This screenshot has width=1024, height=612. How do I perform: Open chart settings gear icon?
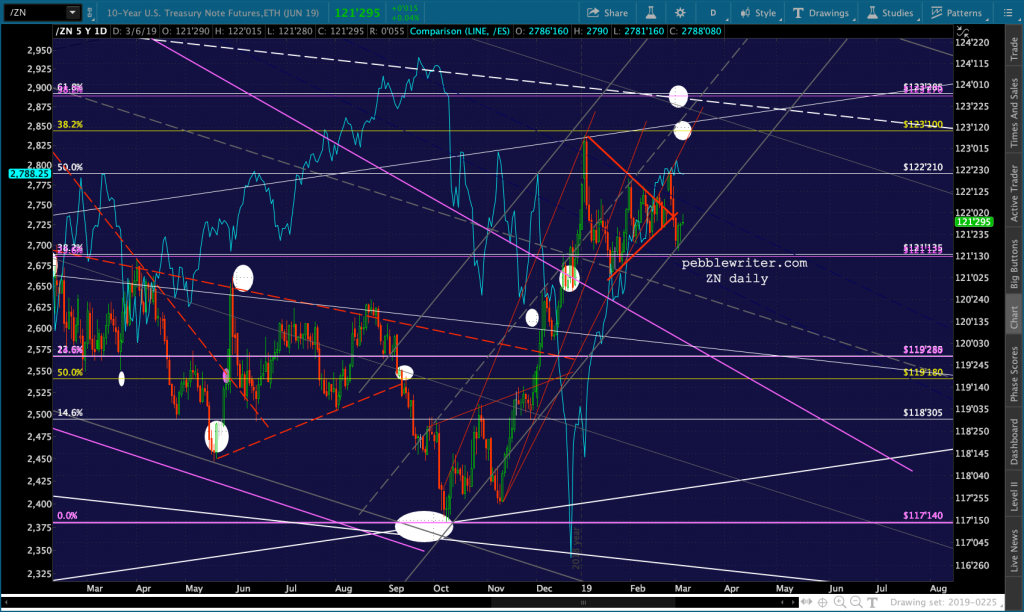pos(680,12)
